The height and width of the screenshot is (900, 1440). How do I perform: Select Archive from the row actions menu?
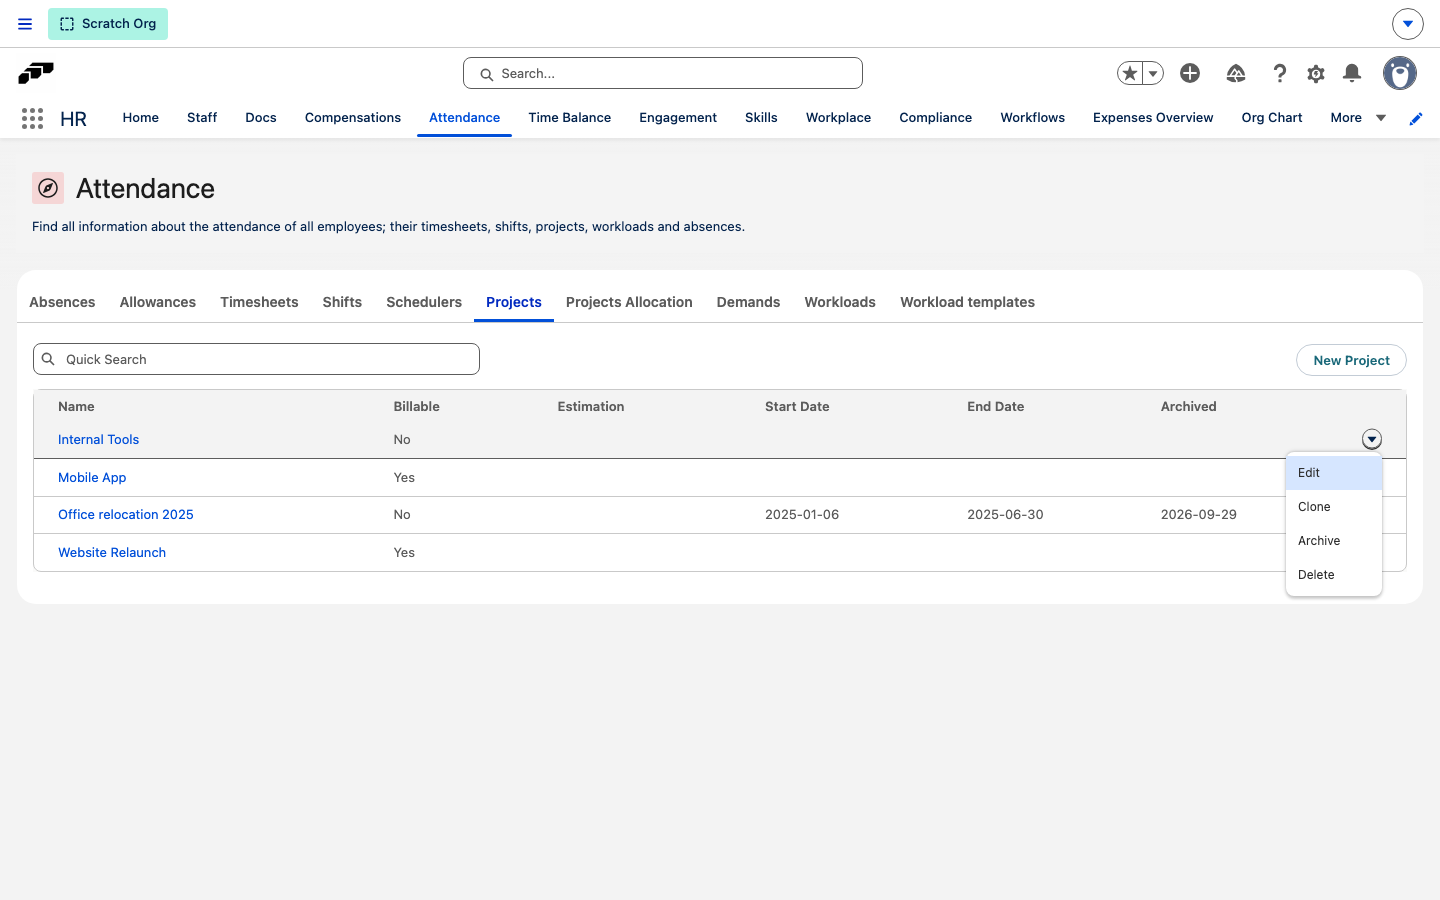pos(1334,541)
